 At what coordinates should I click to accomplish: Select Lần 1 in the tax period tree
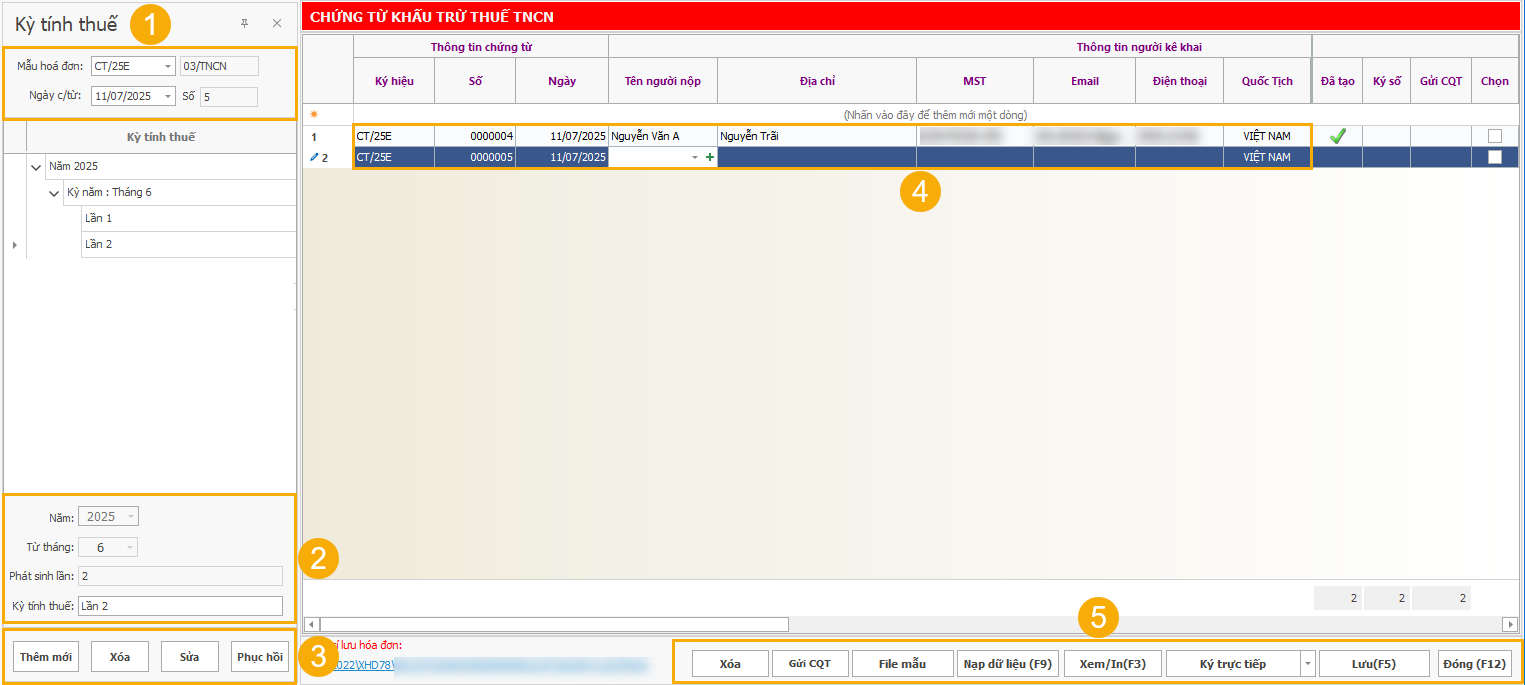[189, 218]
